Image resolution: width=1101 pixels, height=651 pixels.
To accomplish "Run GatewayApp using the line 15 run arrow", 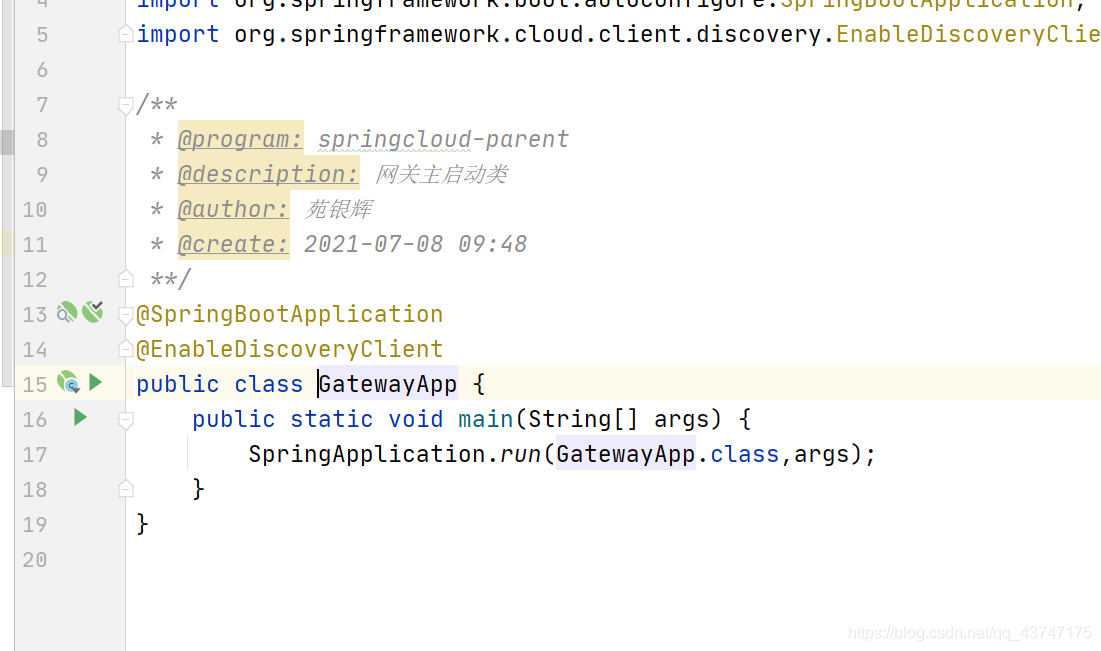I will pyautogui.click(x=95, y=382).
